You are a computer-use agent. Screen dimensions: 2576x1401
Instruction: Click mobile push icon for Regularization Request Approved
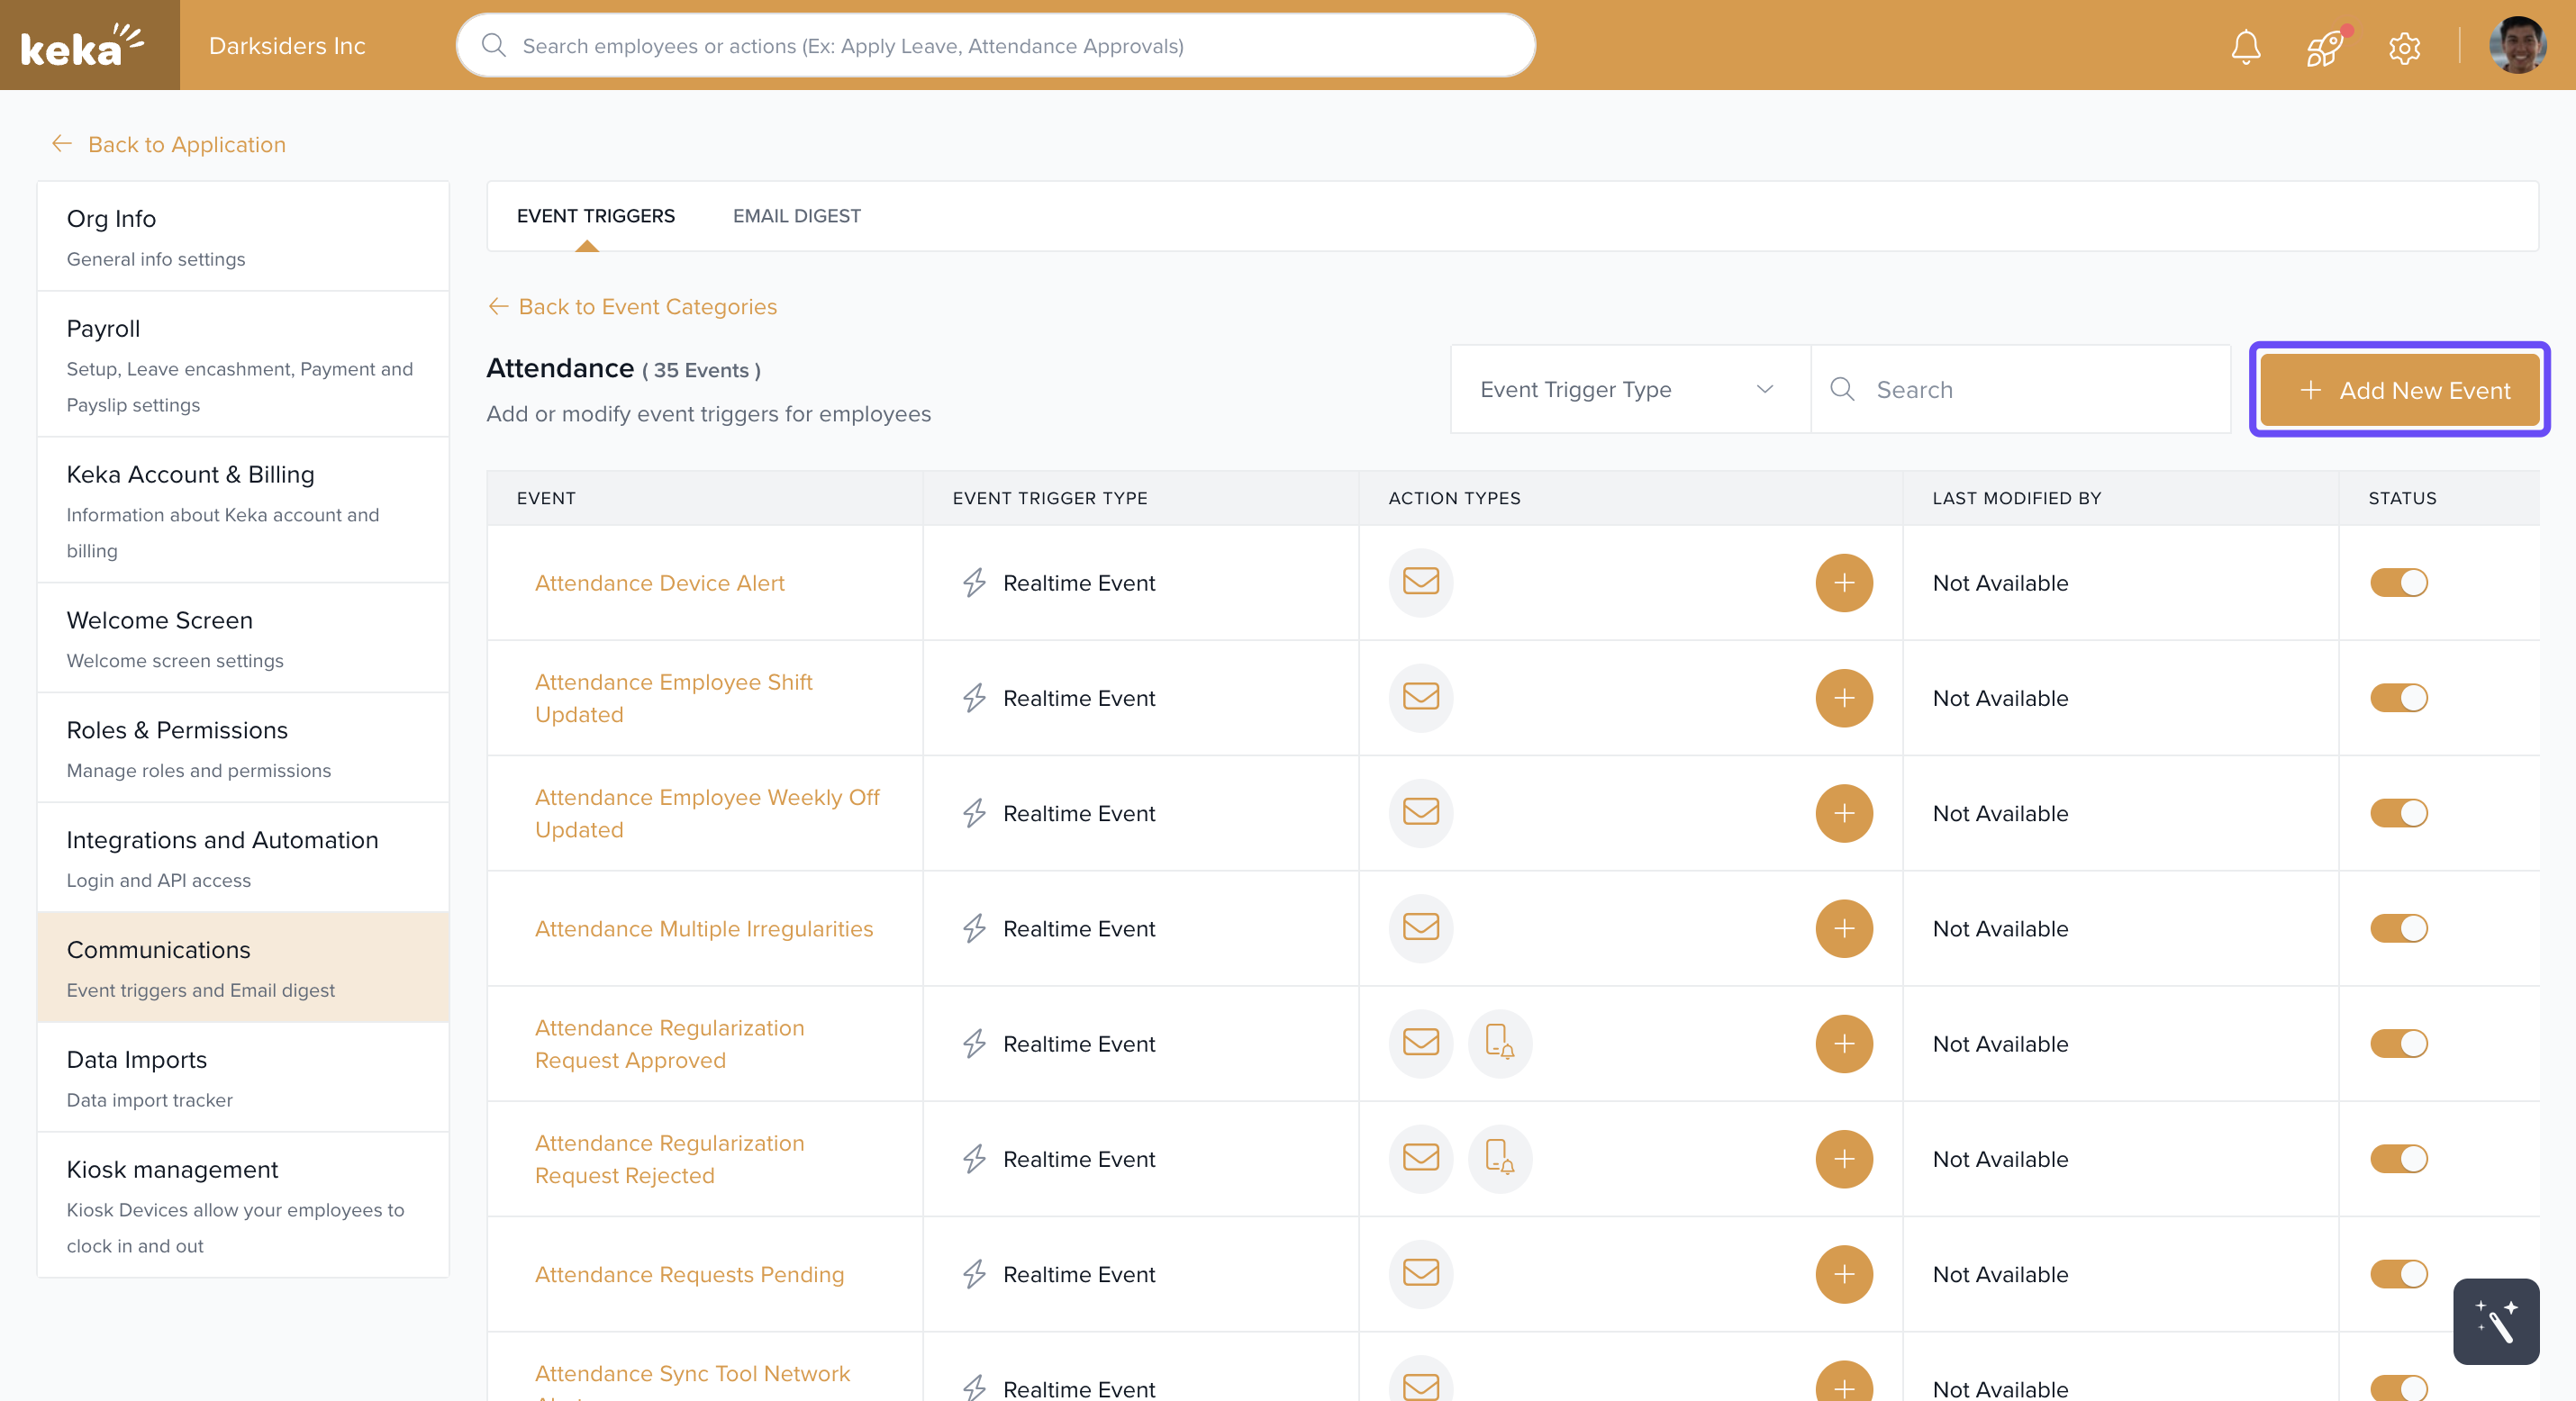(x=1499, y=1043)
